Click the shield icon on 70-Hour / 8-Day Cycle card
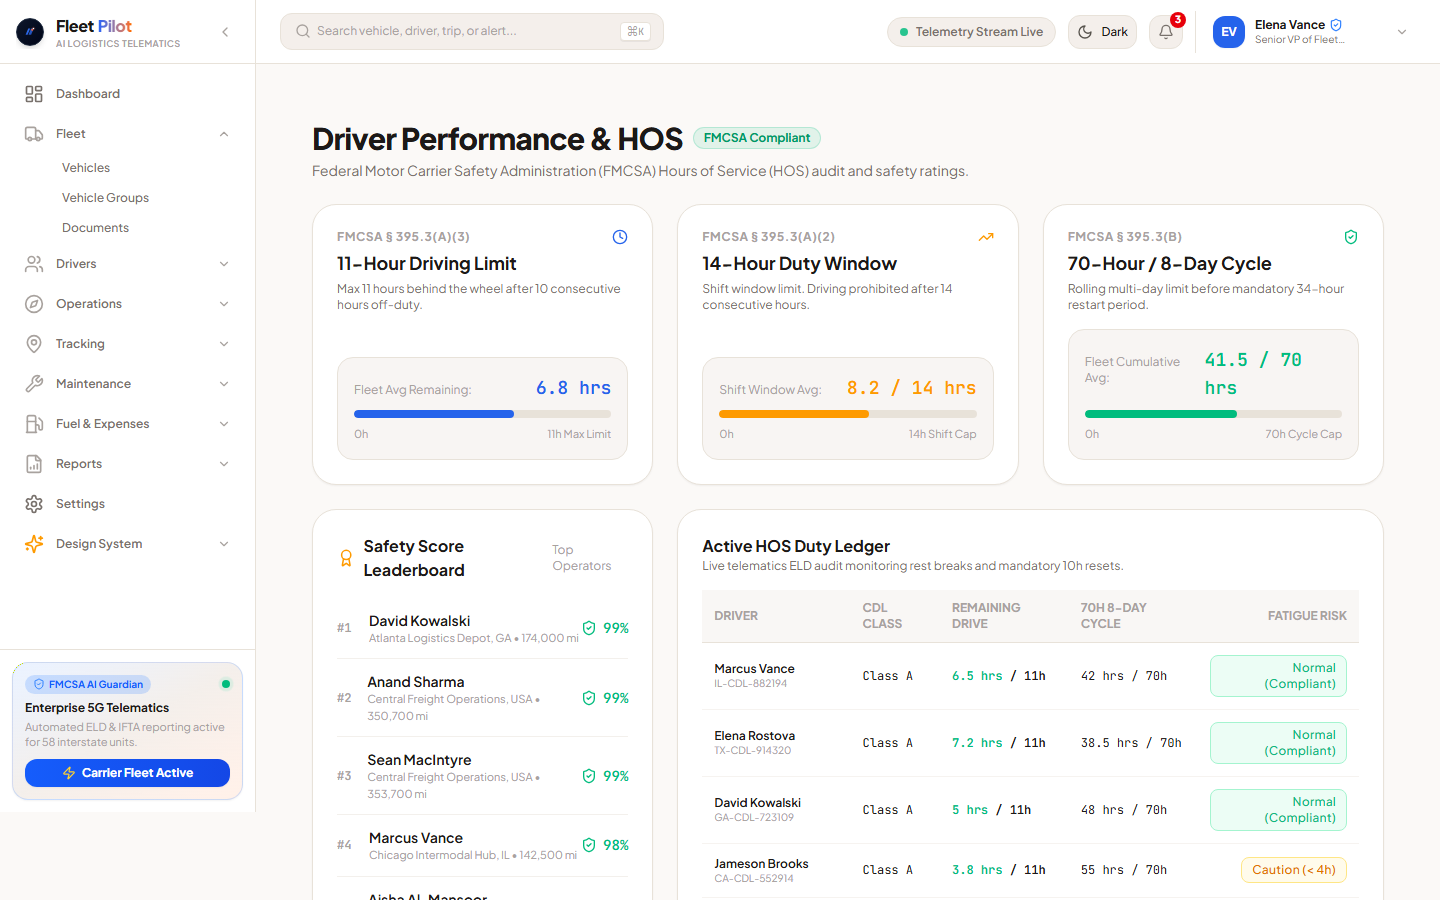1440x900 pixels. (1351, 237)
